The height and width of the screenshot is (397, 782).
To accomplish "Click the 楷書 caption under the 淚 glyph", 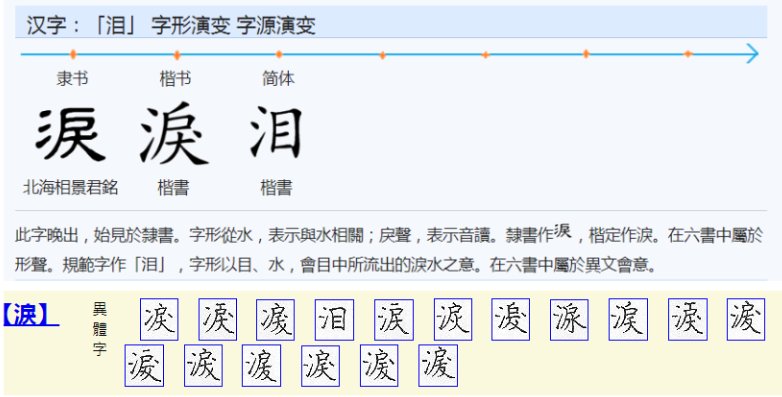I will [174, 188].
